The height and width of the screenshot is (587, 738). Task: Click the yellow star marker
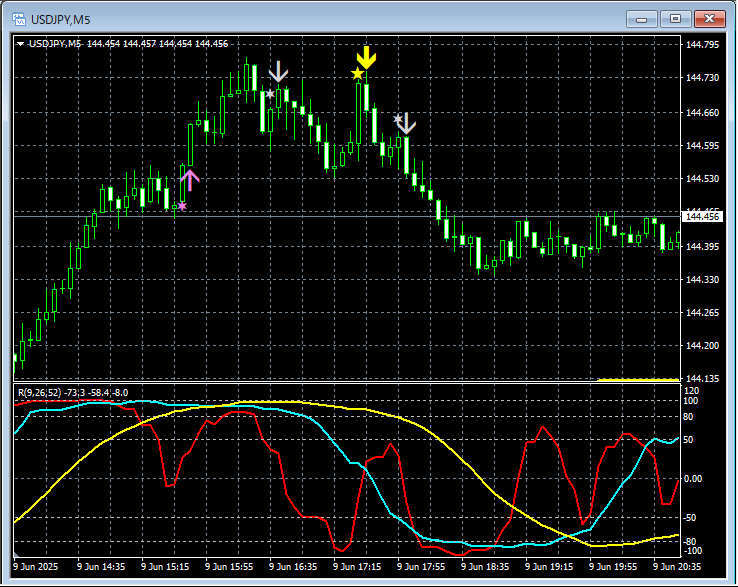tap(357, 74)
